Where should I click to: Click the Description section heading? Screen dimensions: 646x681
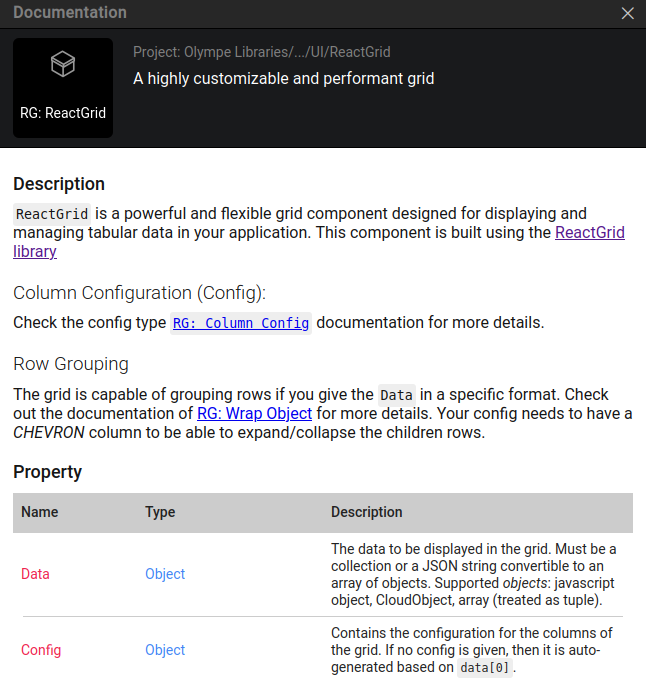(59, 184)
